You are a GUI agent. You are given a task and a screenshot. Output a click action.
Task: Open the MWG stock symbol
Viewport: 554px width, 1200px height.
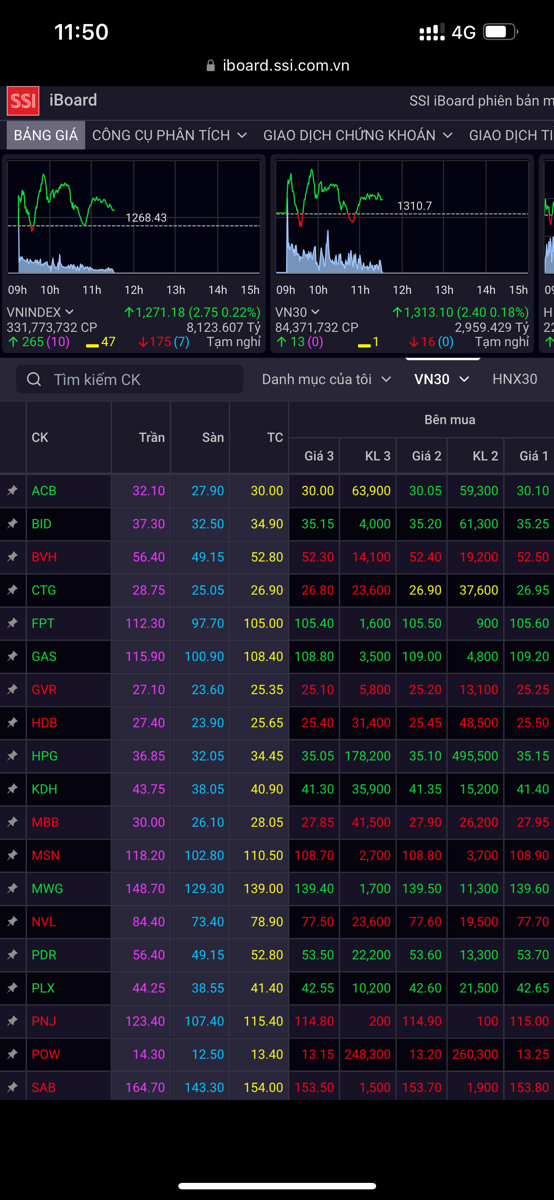coord(47,888)
